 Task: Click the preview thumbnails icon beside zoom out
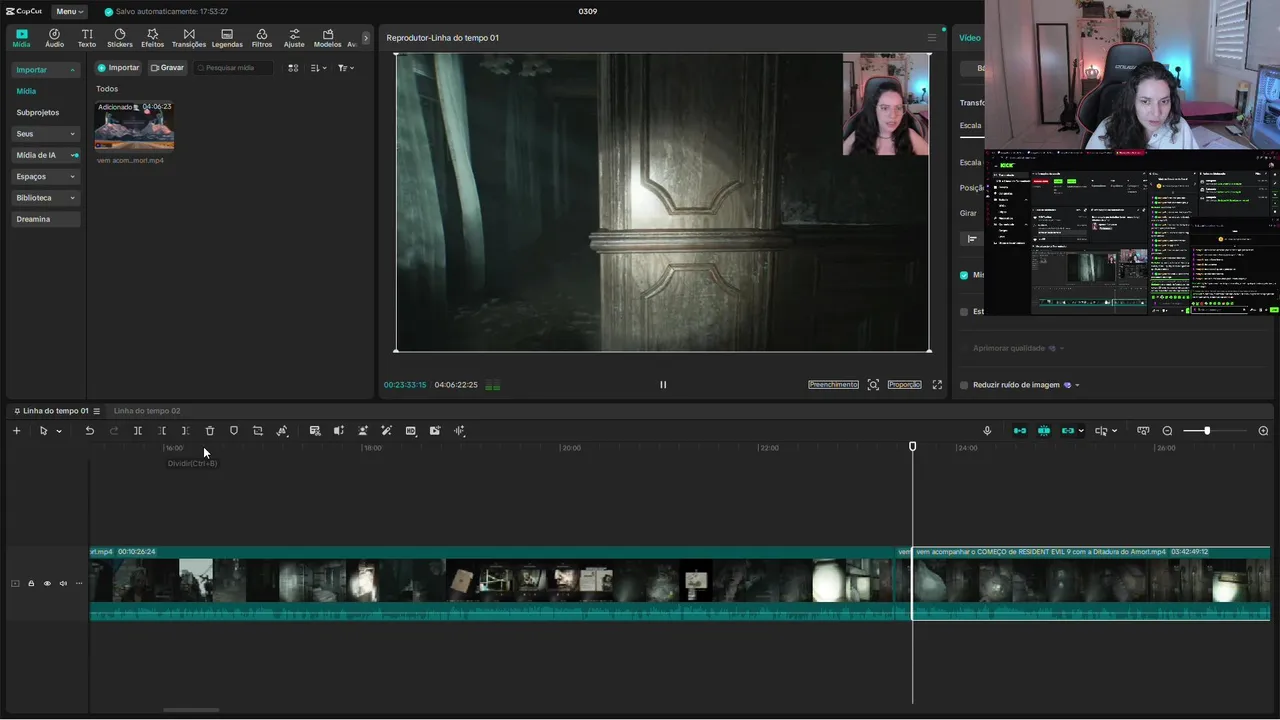point(1143,431)
